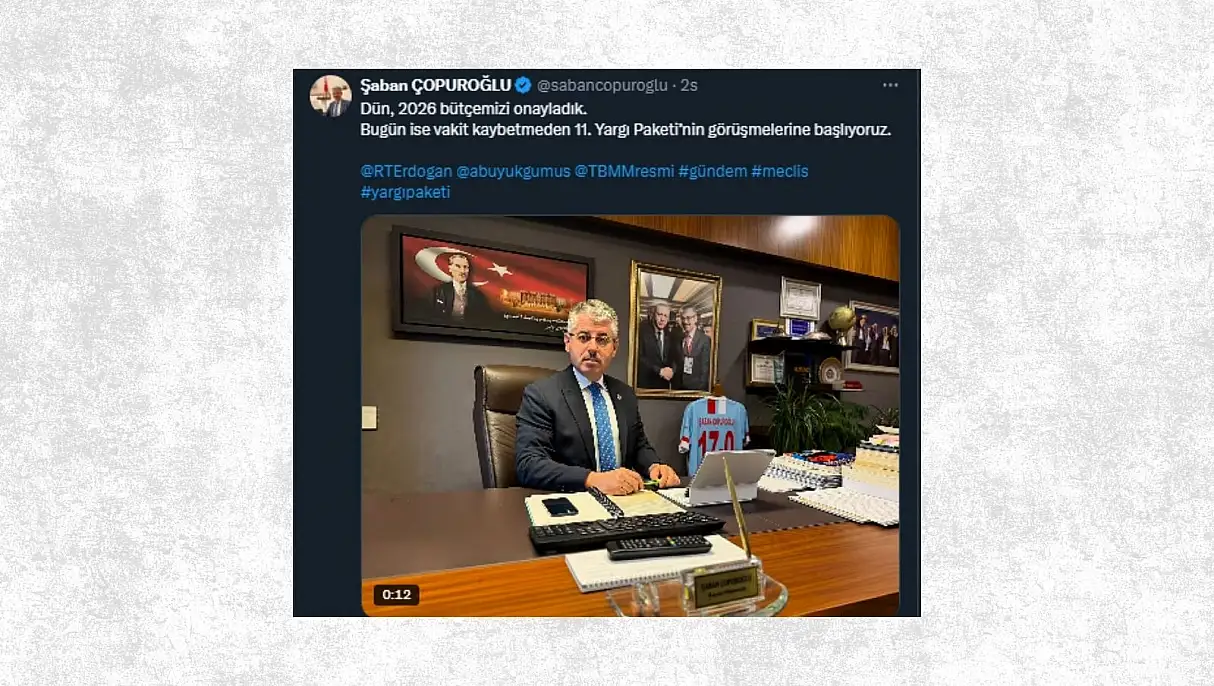The height and width of the screenshot is (686, 1214).
Task: Click the 2s tweet timestamp
Action: [x=689, y=85]
